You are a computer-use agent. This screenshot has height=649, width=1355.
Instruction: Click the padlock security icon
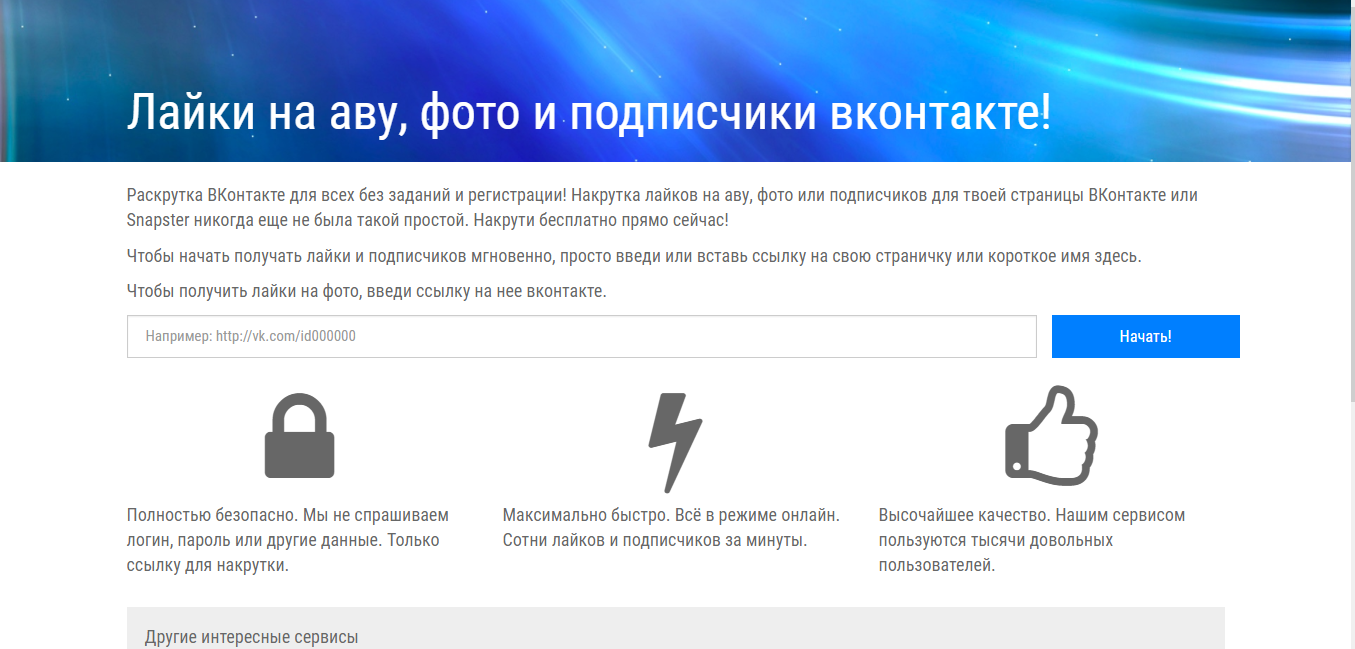coord(299,435)
